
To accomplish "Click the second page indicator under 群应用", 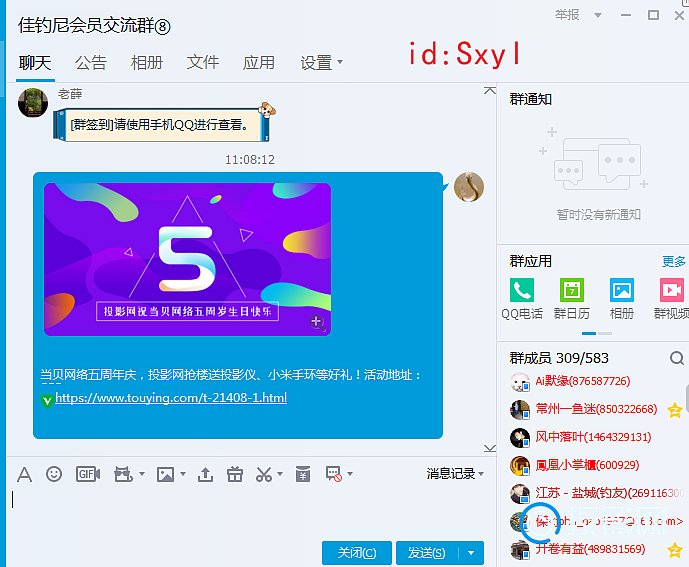I will pos(605,334).
